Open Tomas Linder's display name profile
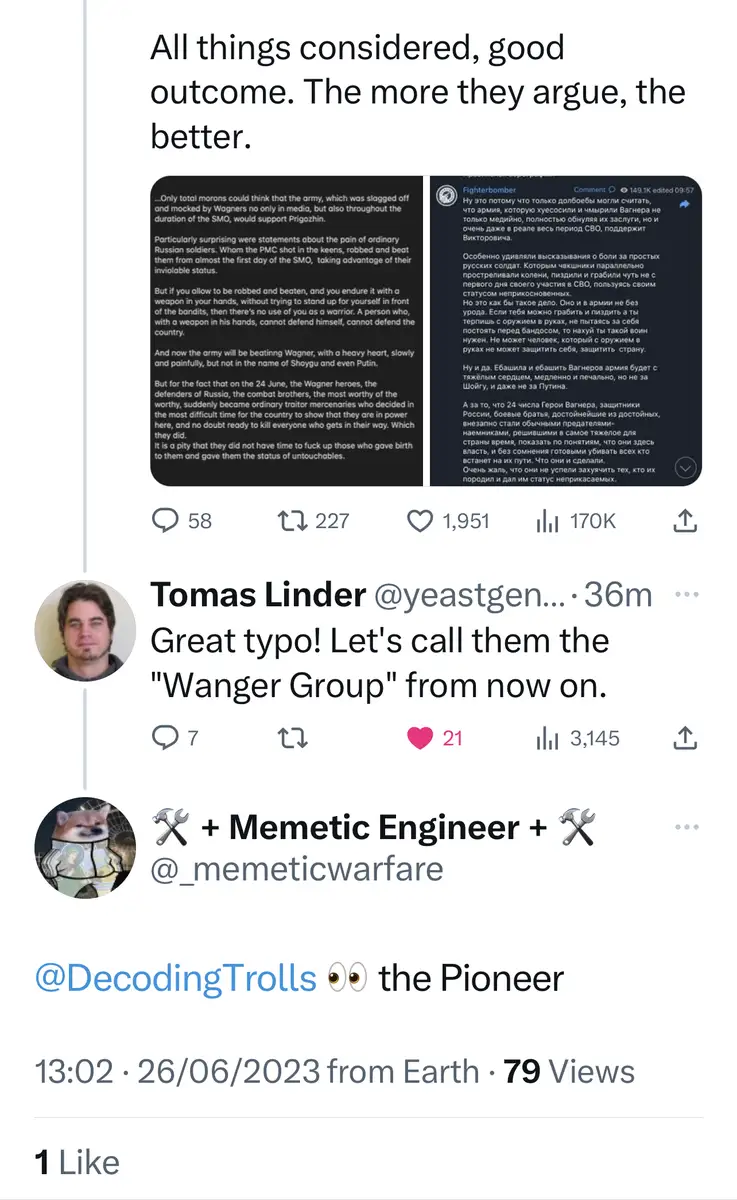 tap(257, 595)
